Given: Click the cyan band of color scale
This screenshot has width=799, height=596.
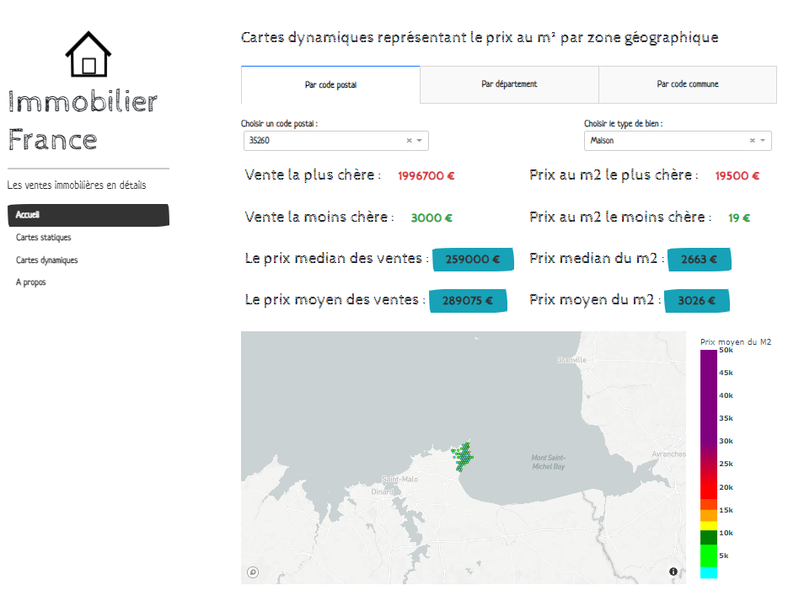Looking at the screenshot, I should (708, 573).
